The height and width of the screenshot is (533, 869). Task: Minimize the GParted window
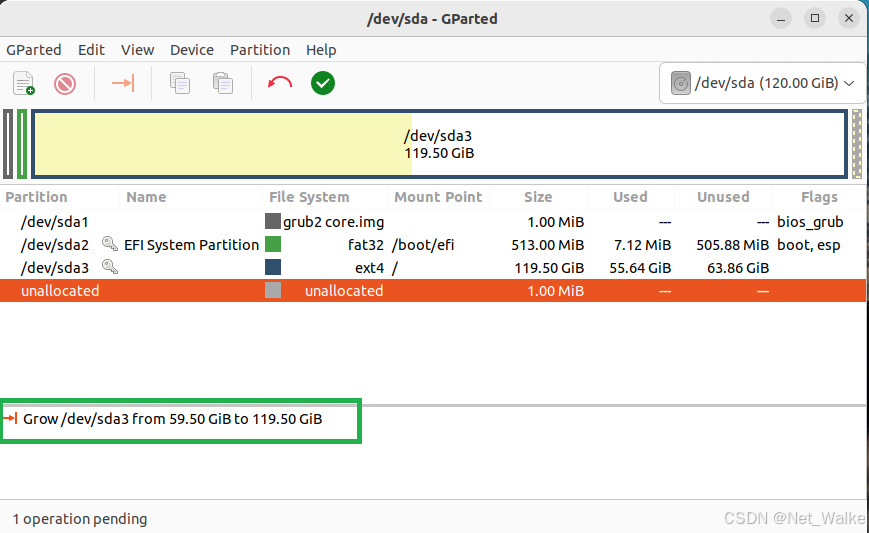(x=781, y=18)
